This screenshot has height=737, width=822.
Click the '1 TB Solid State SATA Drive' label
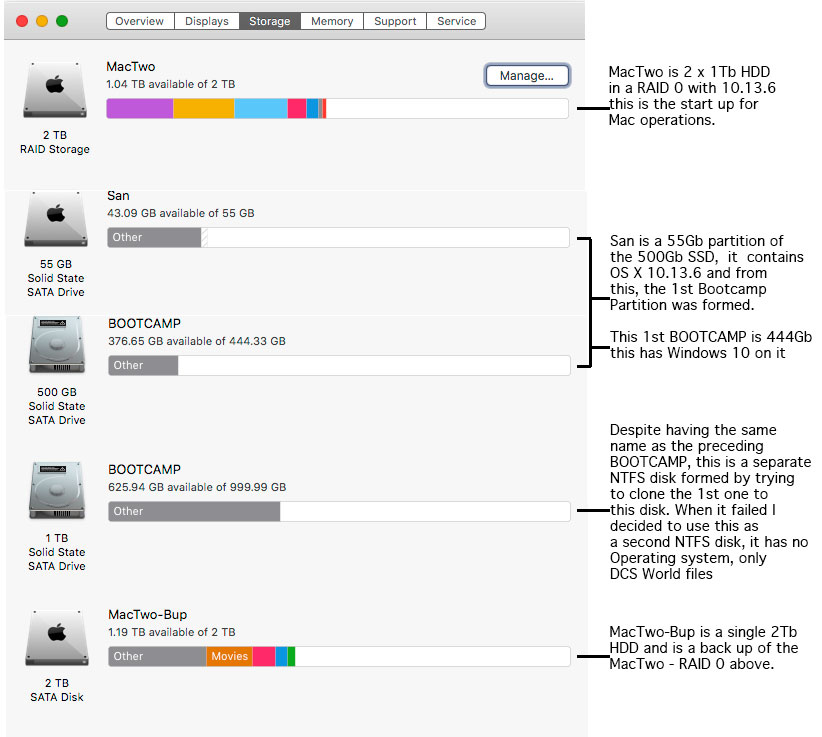(57, 552)
